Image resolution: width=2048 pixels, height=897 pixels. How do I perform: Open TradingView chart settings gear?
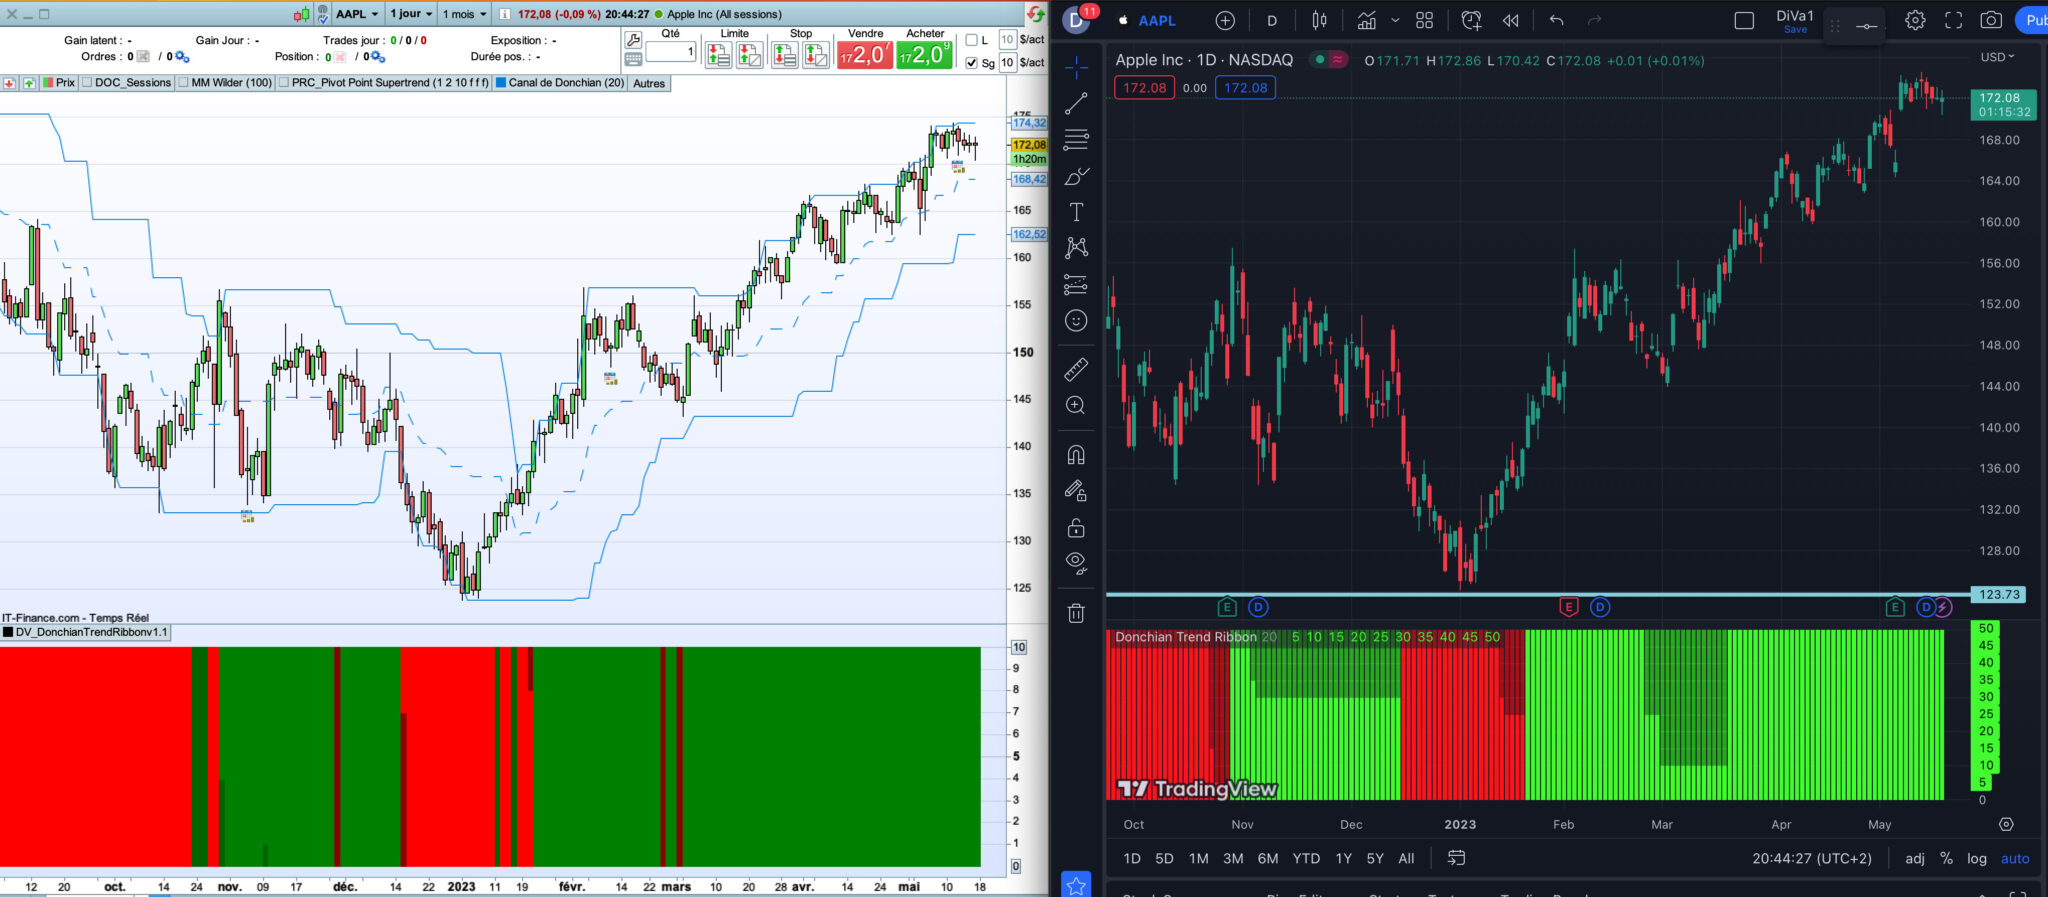(x=1915, y=20)
